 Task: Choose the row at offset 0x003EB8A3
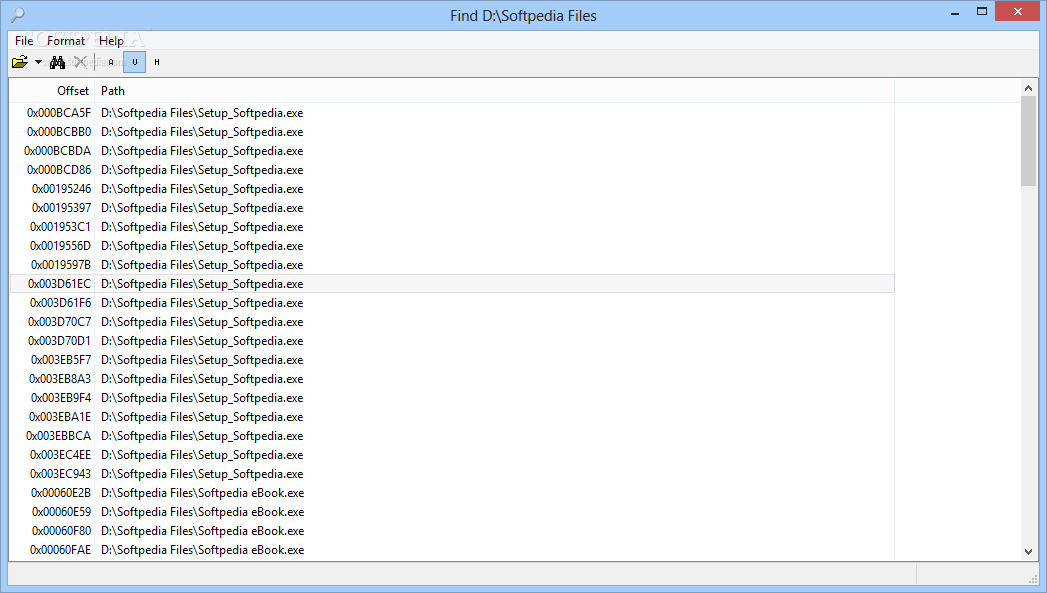click(x=452, y=379)
